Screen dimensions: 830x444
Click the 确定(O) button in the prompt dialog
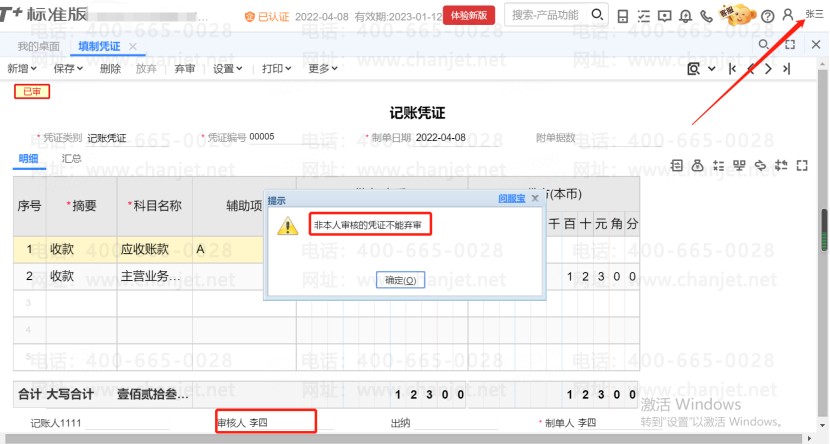tap(400, 280)
